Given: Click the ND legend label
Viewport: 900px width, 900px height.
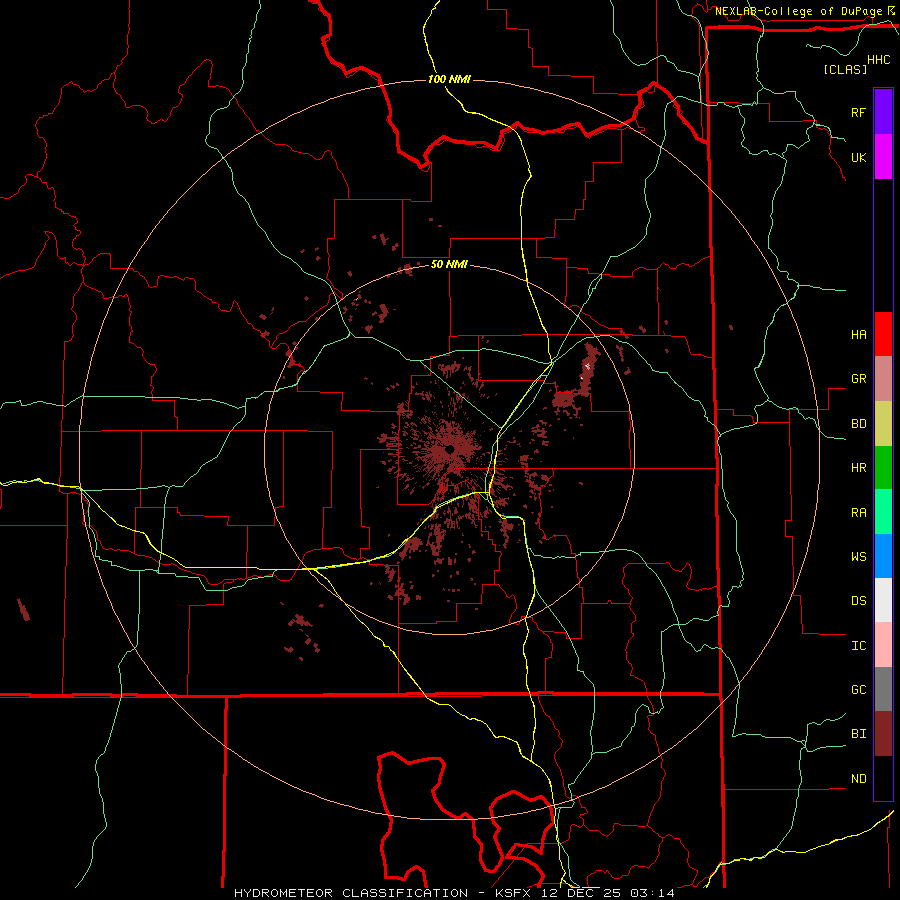Looking at the screenshot, I should pyautogui.click(x=858, y=778).
